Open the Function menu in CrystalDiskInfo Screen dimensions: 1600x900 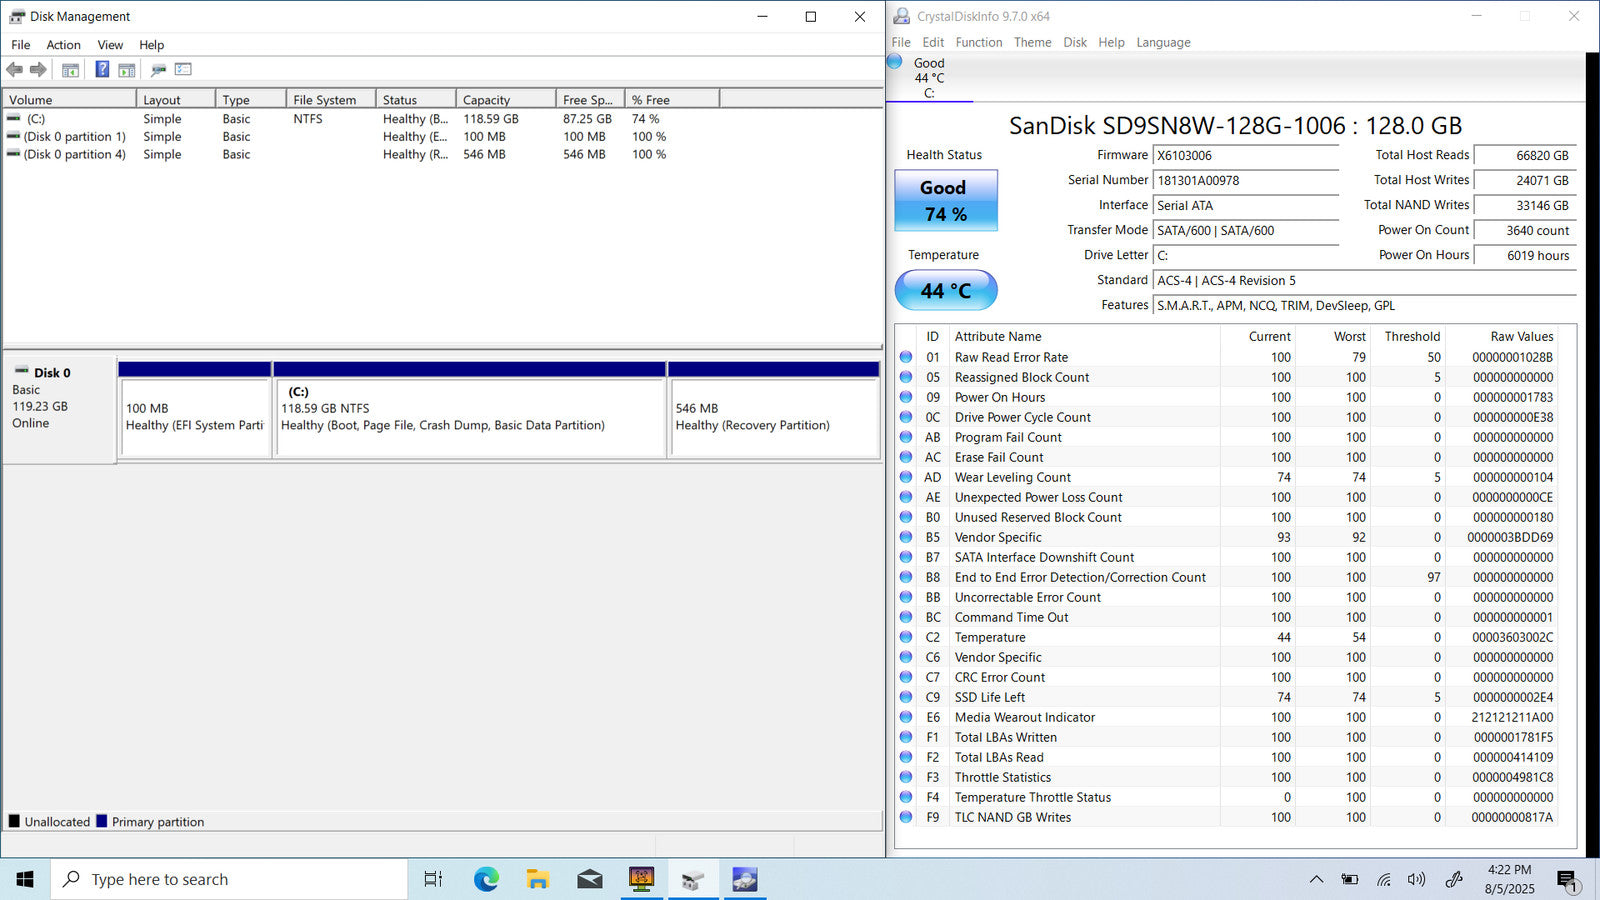tap(978, 42)
